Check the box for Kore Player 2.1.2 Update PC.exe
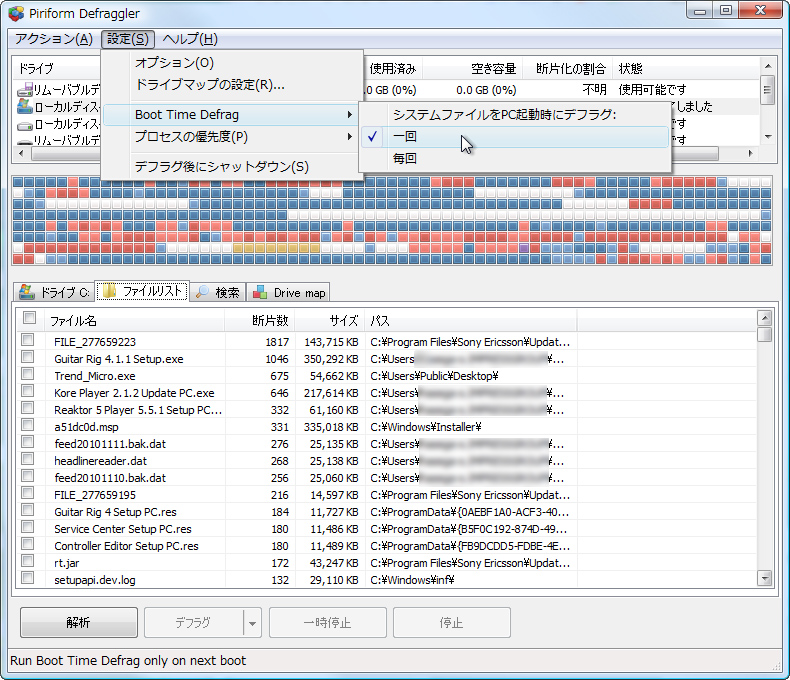Viewport: 790px width, 680px height. click(28, 391)
